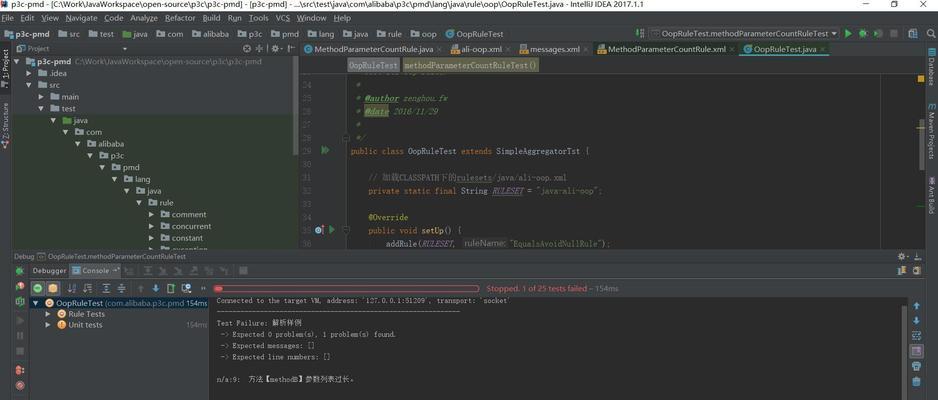This screenshot has height=400, width=938.
Task: Clear all console output
Action: [x=916, y=381]
